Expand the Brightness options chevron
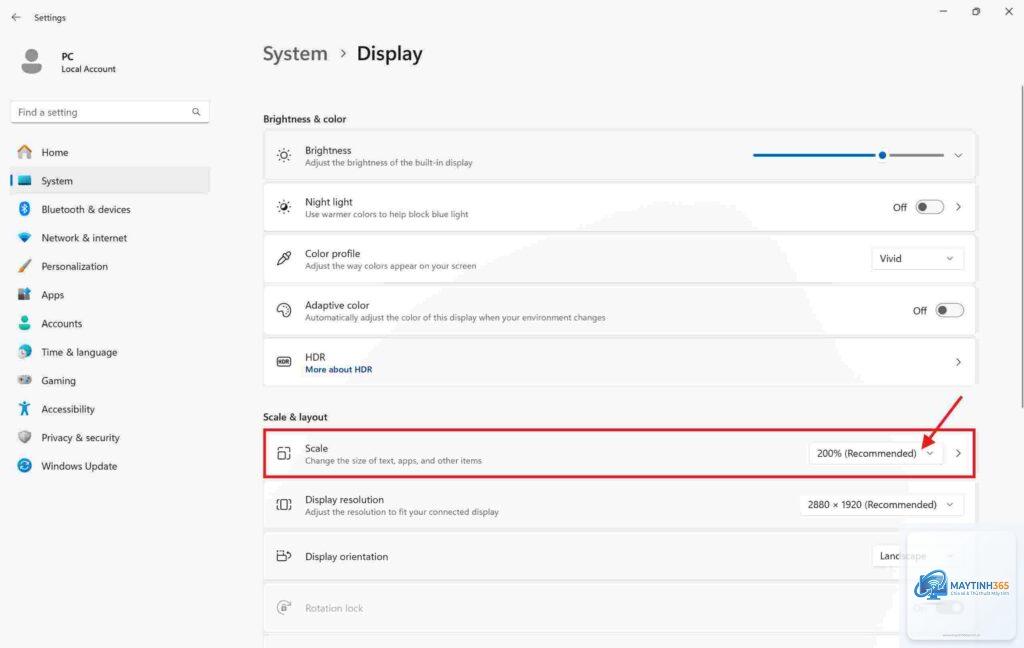The image size is (1024, 648). pos(958,155)
